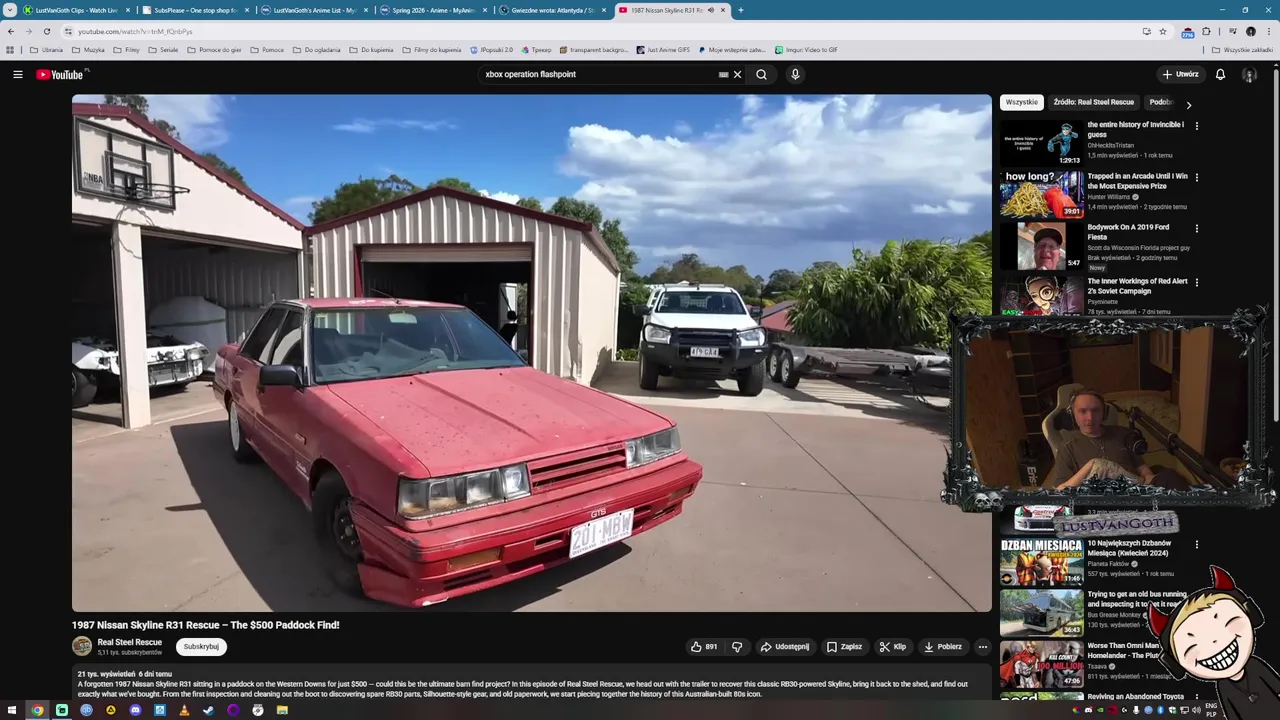
Task: Click the 'Klip' button
Action: (892, 647)
